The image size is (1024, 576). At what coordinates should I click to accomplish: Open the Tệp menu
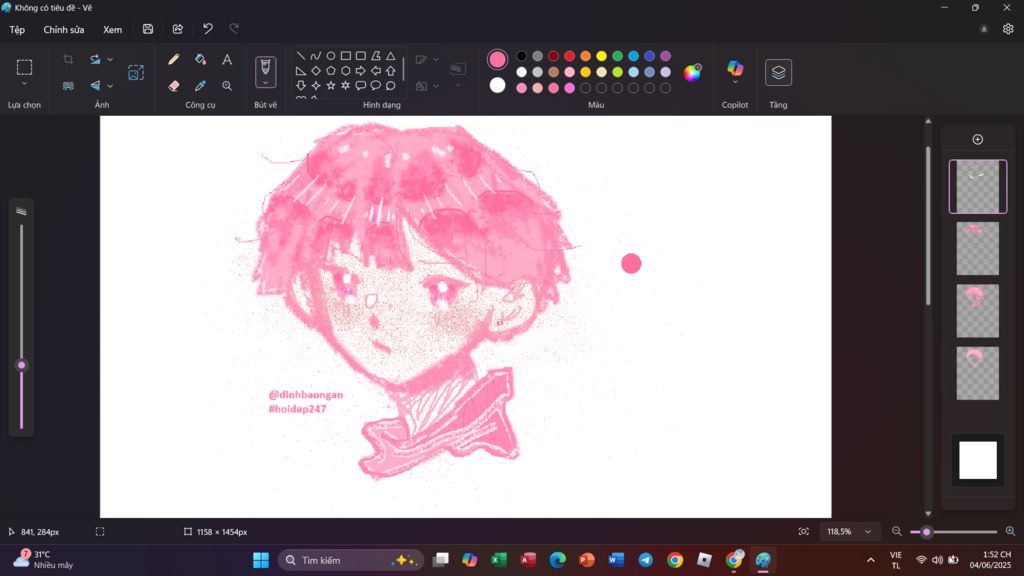(17, 30)
